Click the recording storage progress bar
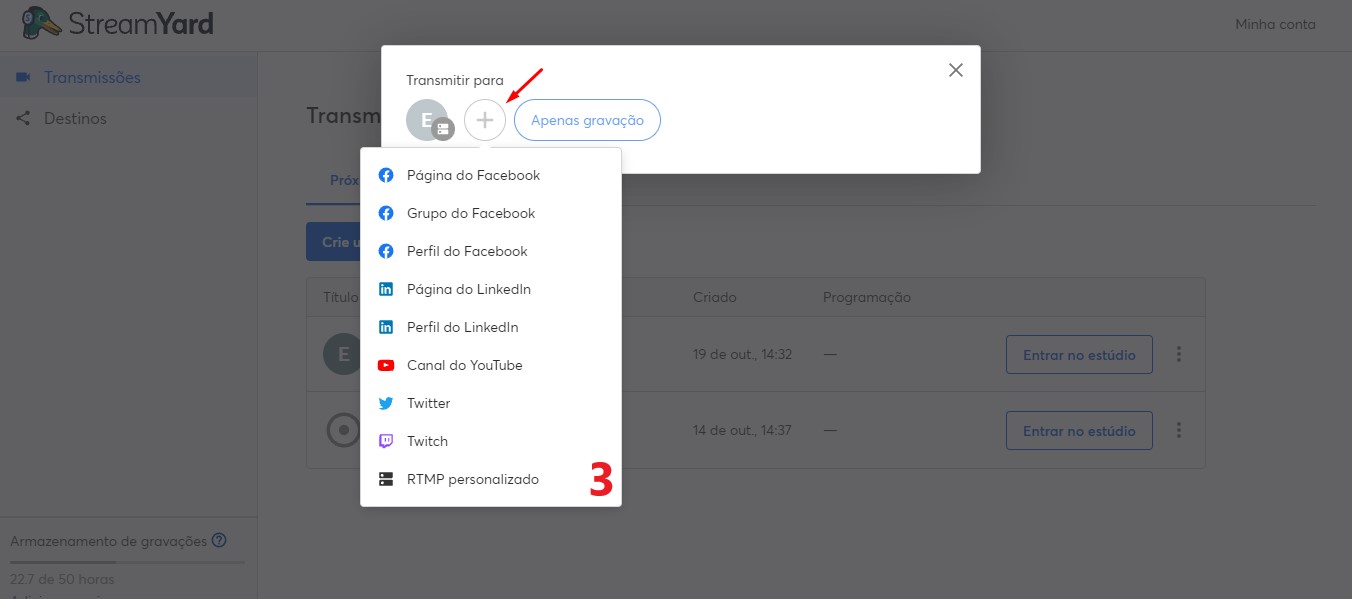This screenshot has width=1352, height=599. pos(127,562)
